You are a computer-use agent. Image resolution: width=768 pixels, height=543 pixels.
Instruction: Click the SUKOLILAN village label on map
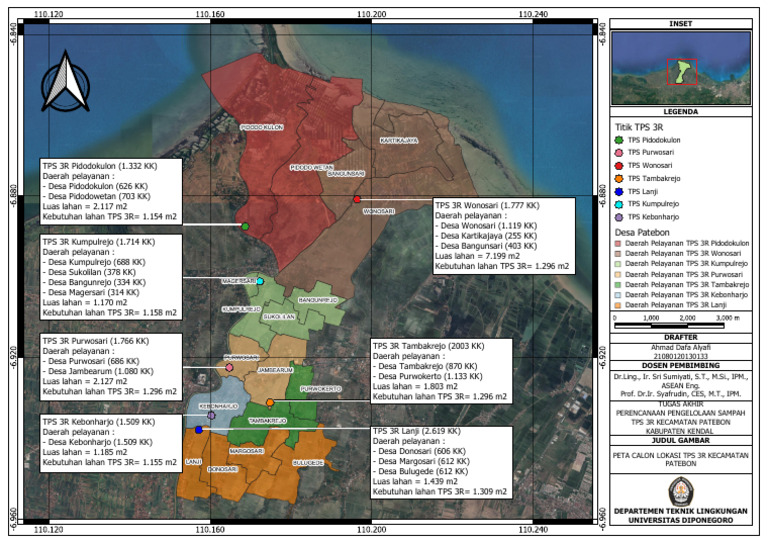(279, 317)
